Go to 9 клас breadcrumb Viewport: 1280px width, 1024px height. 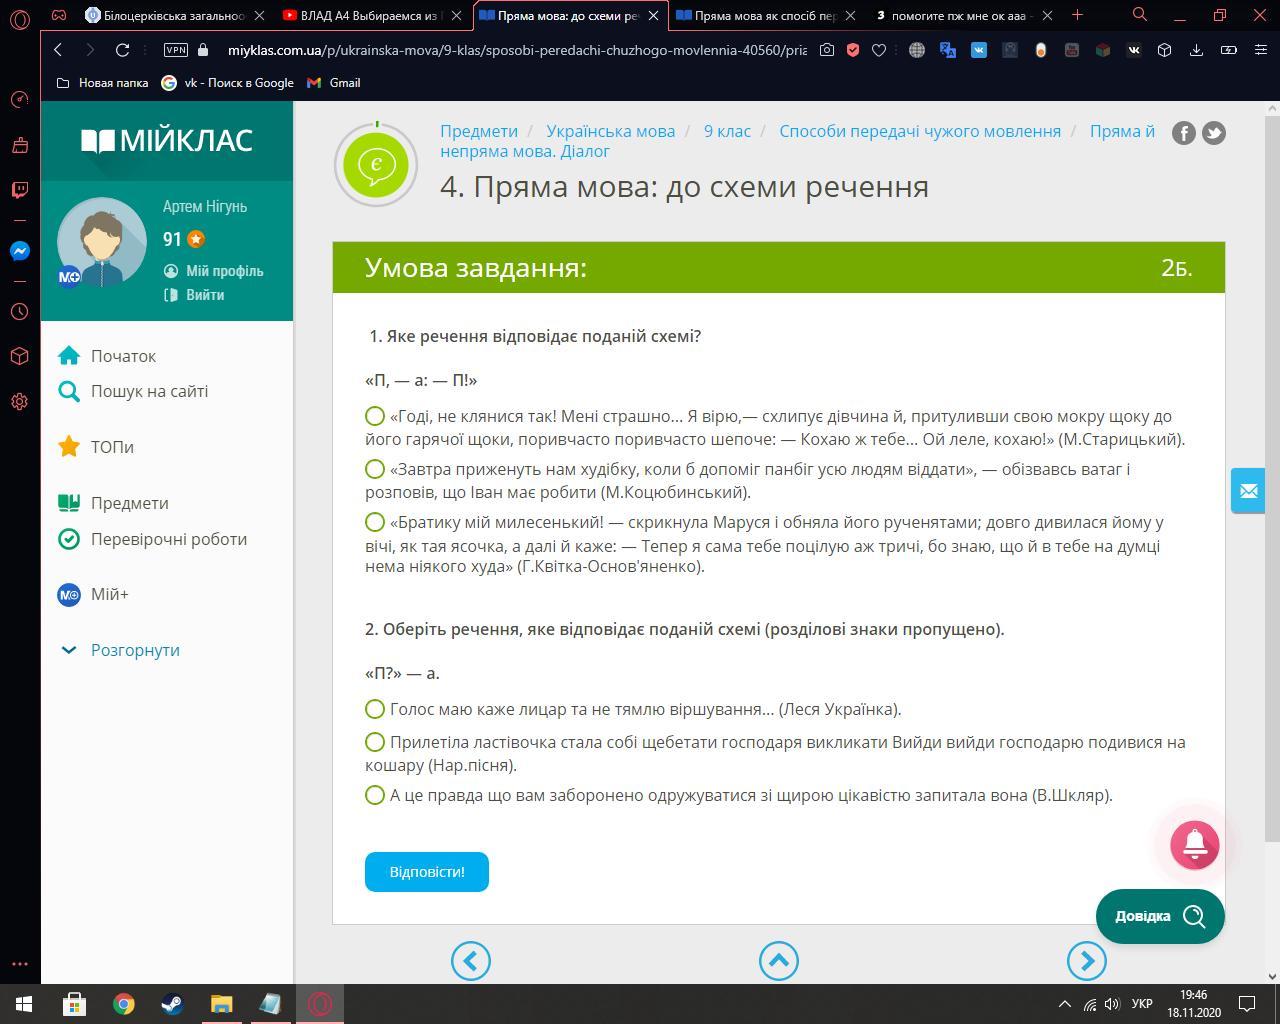[727, 131]
